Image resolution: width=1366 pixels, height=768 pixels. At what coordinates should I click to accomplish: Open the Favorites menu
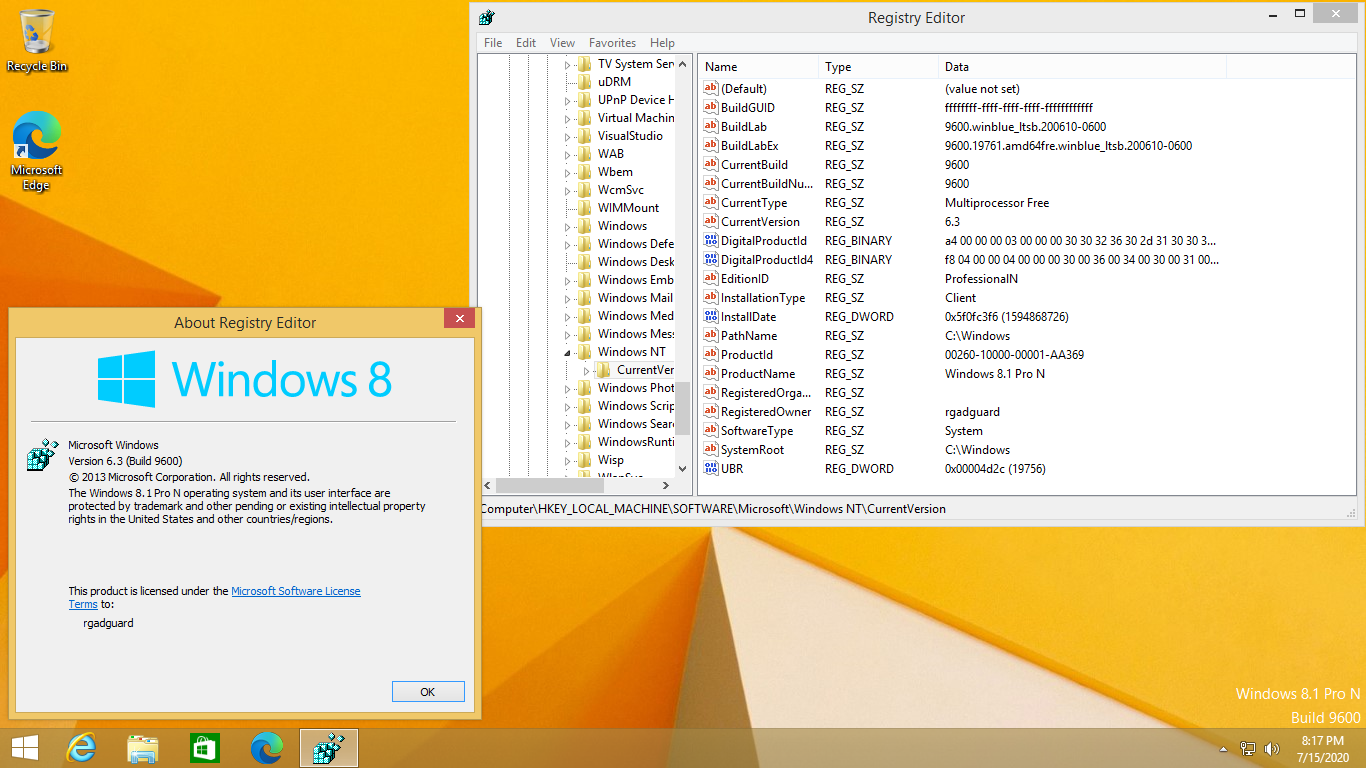pyautogui.click(x=612, y=43)
